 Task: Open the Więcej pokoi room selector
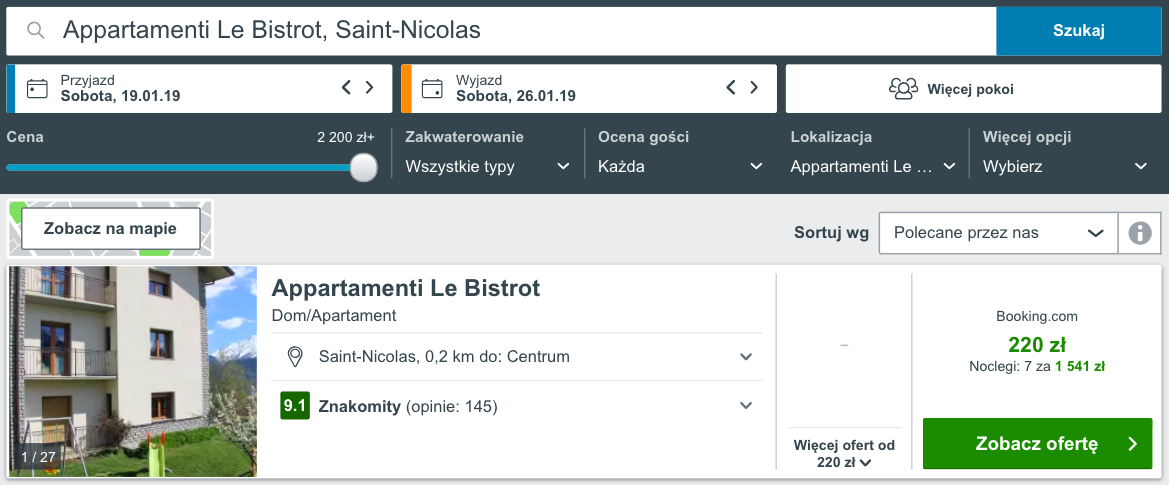[950, 89]
